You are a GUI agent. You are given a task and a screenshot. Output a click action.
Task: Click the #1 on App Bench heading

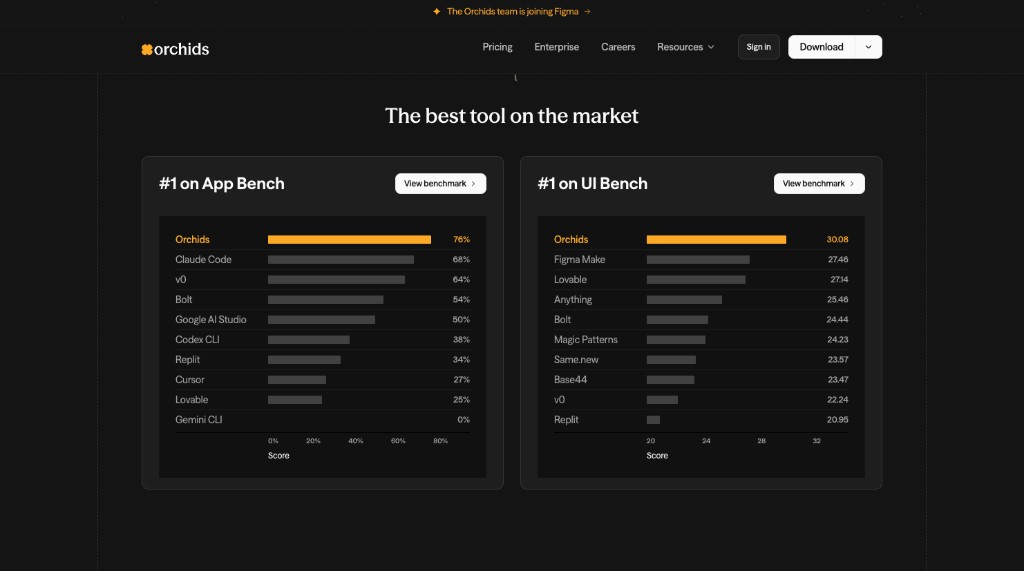(221, 184)
